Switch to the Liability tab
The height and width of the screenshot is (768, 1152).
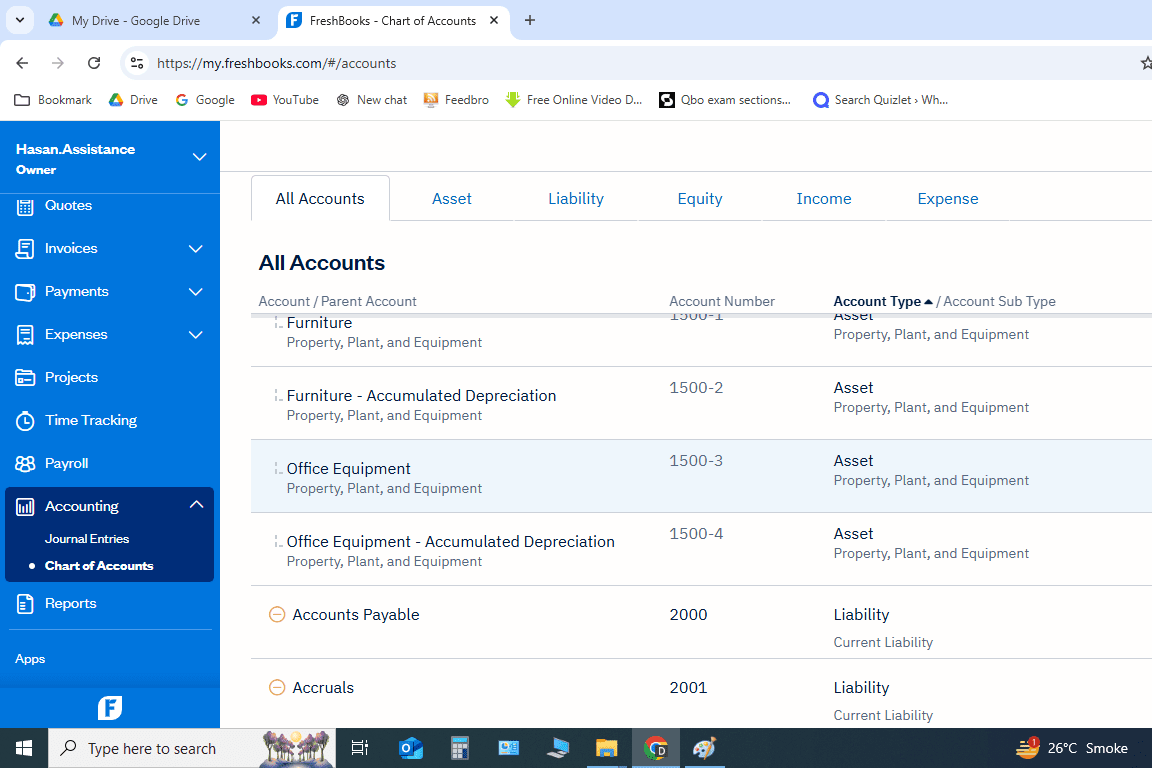tap(576, 198)
